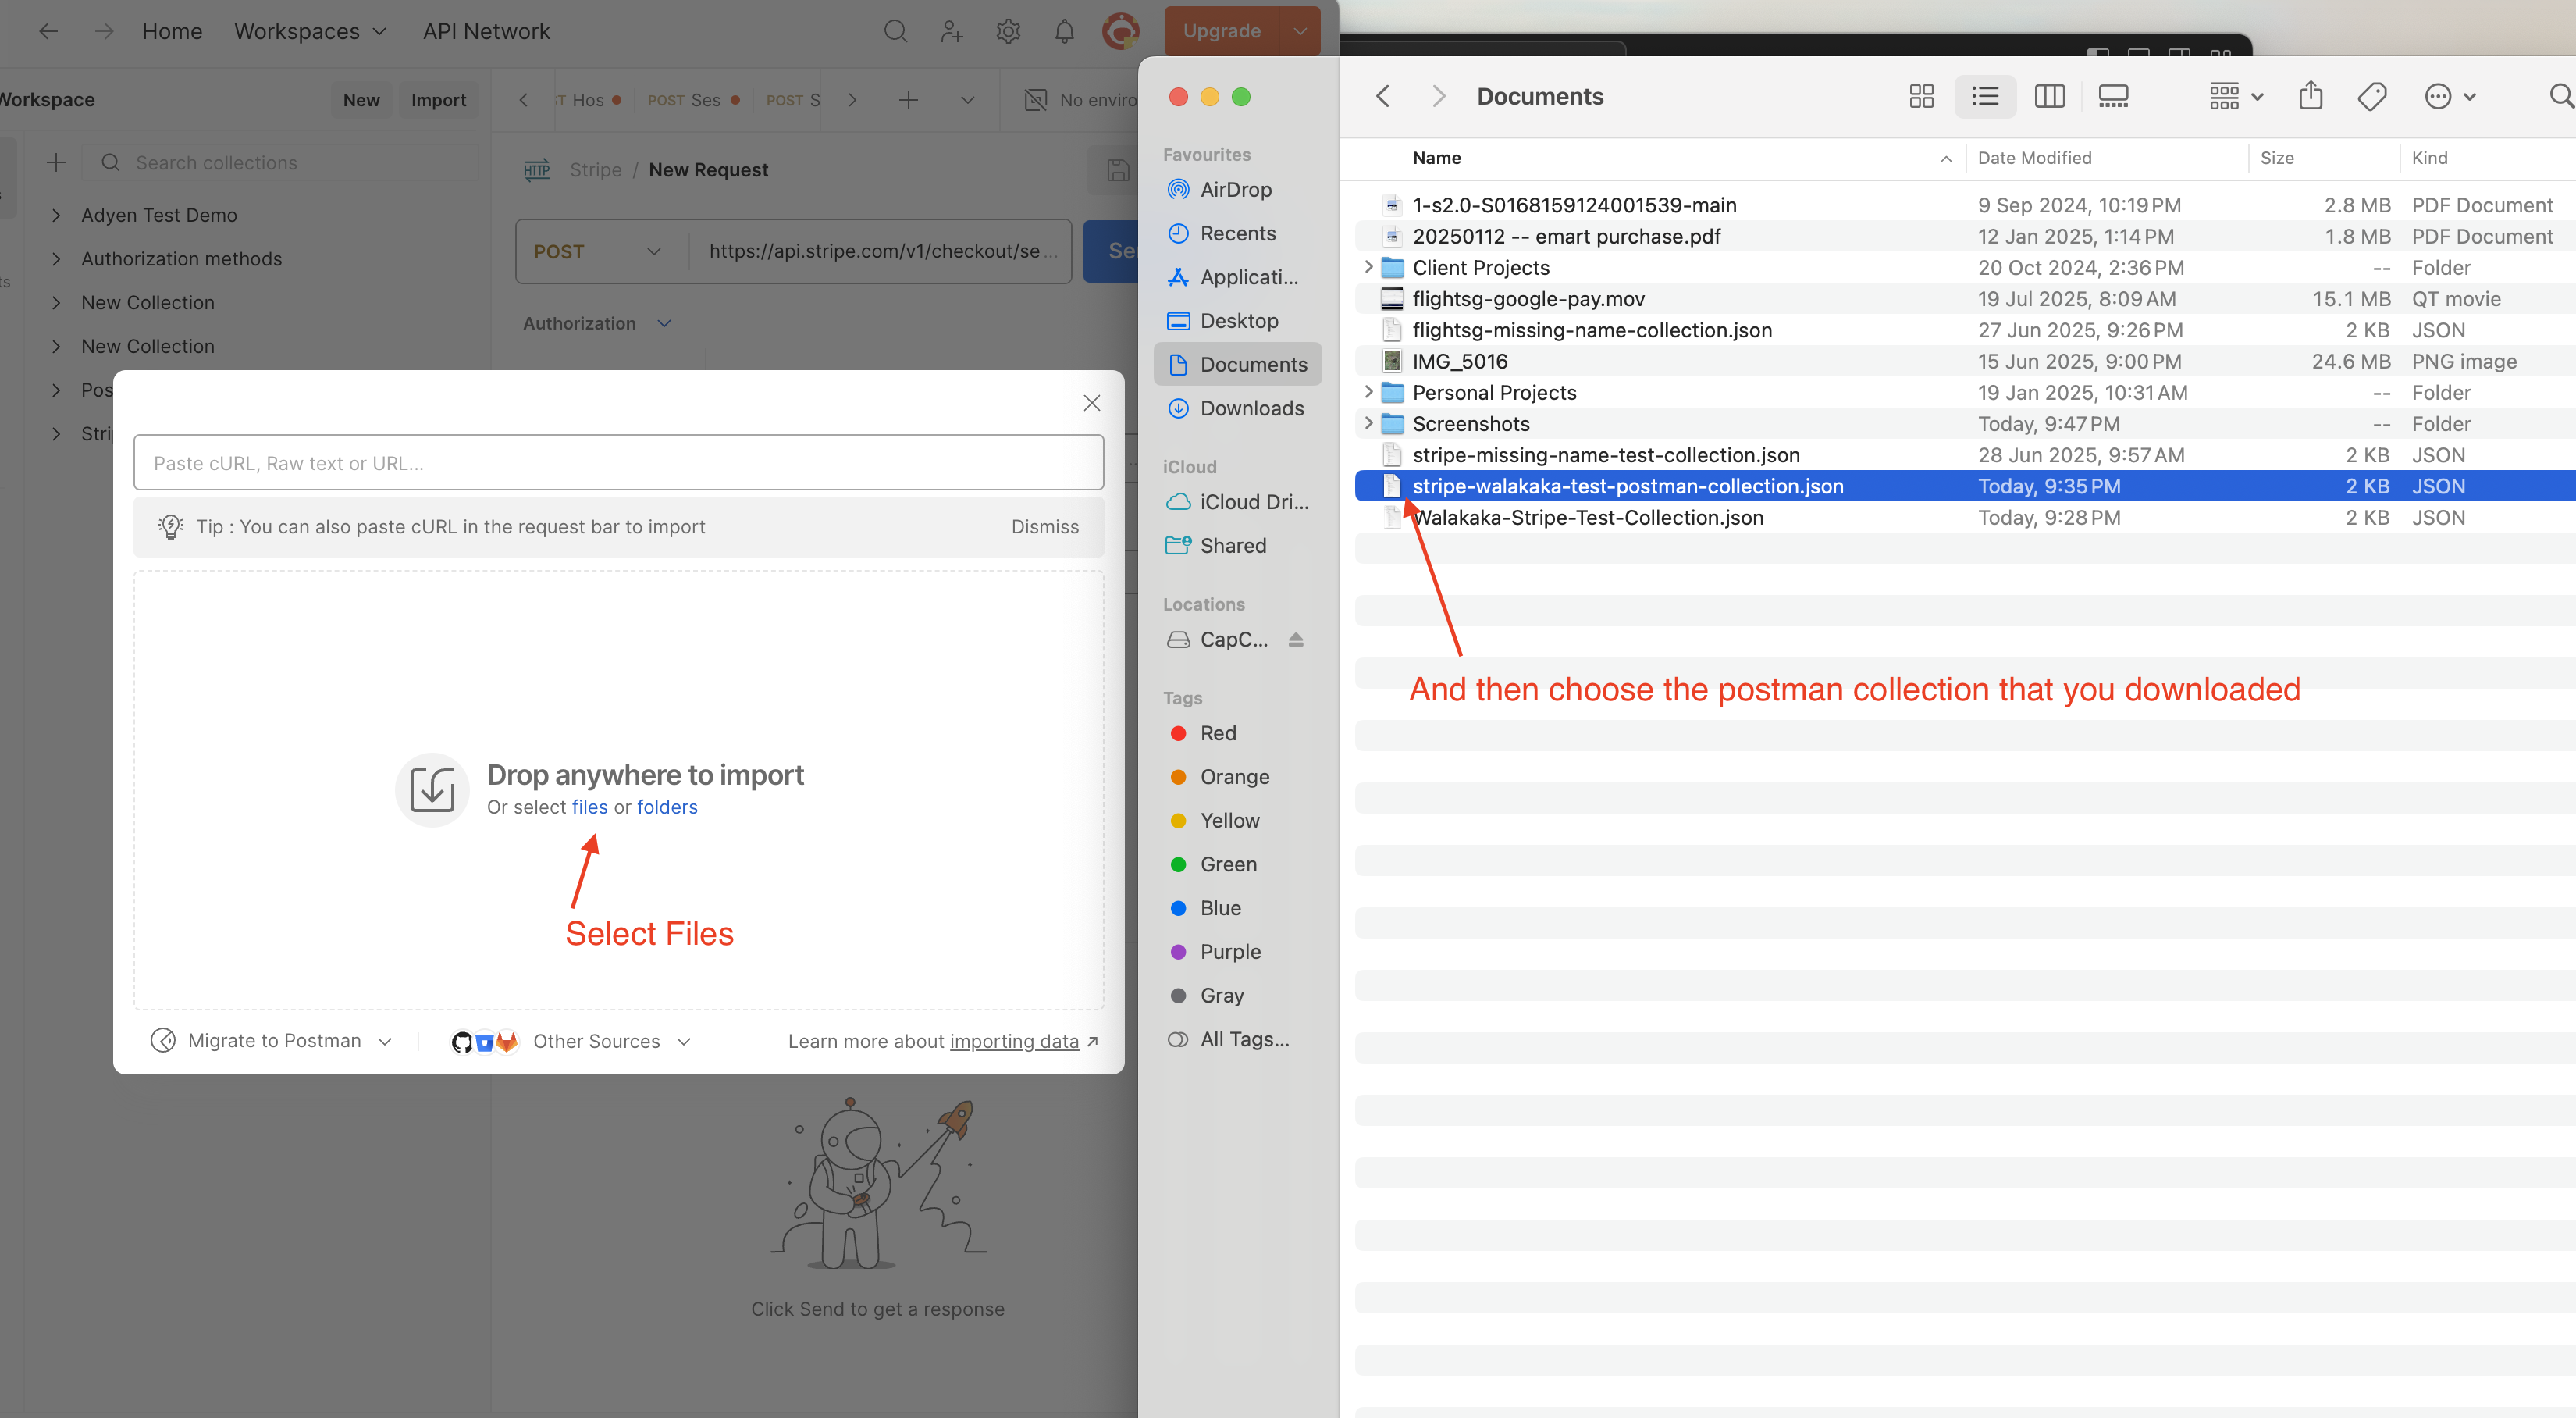Navigate back in Finder window
Screen dimensions: 2576x1418
pyautogui.click(x=1383, y=96)
